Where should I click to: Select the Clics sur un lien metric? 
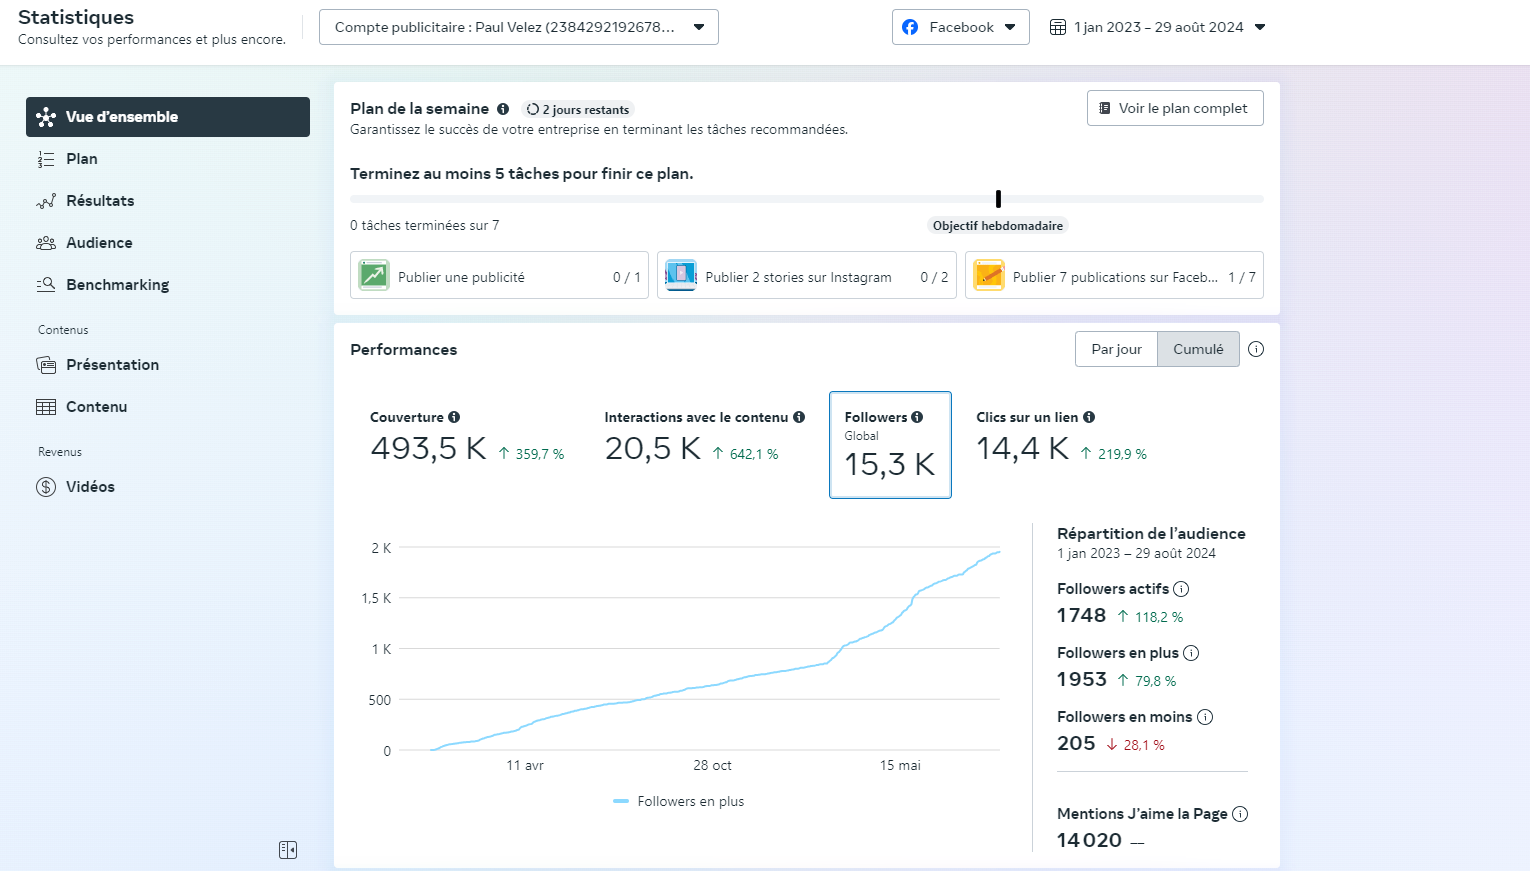(1062, 438)
